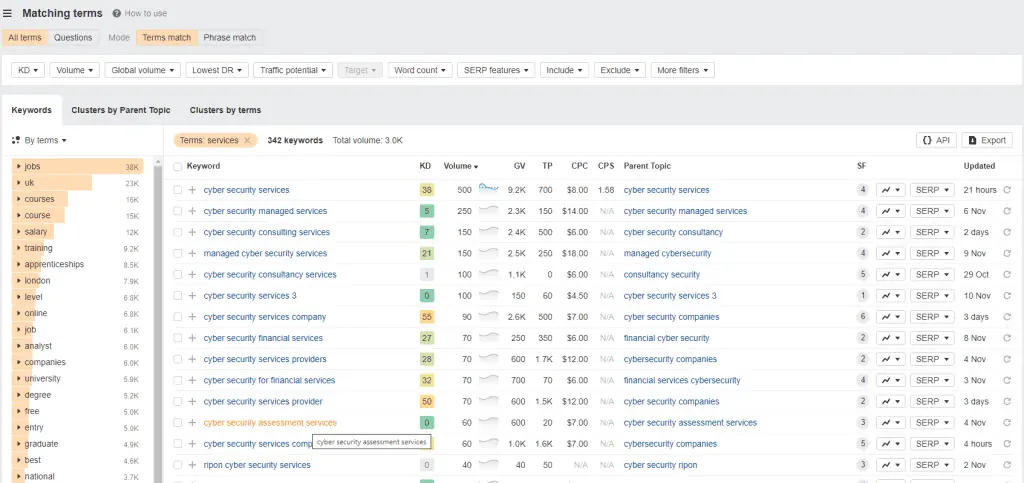Click the 'salary' term in sidebar

pyautogui.click(x=37, y=232)
